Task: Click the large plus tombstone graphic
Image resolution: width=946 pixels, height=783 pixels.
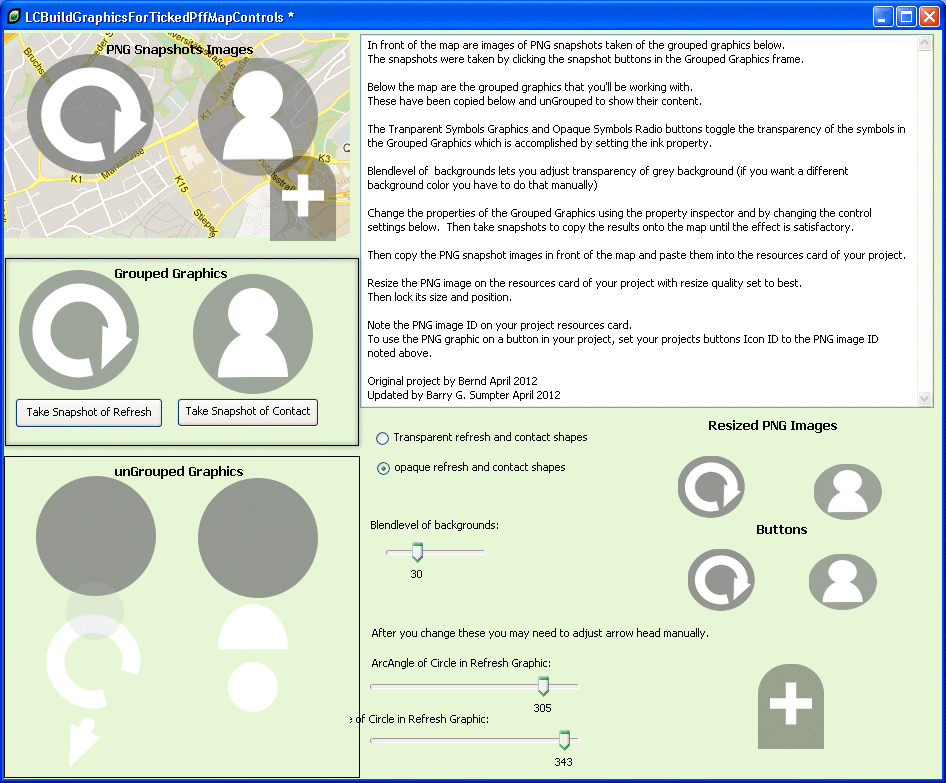Action: [791, 706]
